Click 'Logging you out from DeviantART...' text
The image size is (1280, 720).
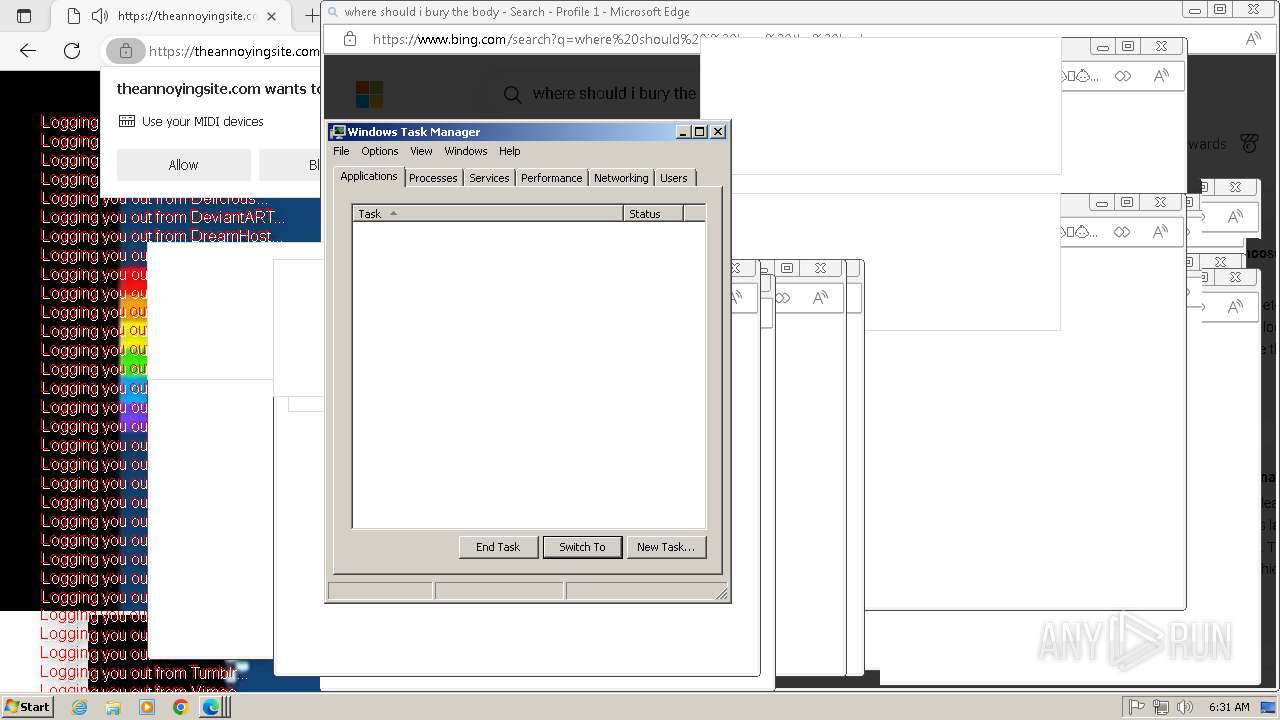163,217
